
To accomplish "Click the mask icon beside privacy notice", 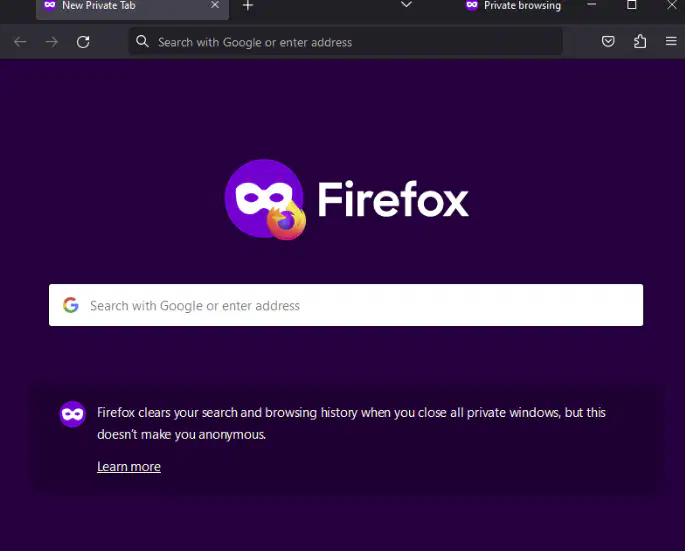I will coord(73,414).
